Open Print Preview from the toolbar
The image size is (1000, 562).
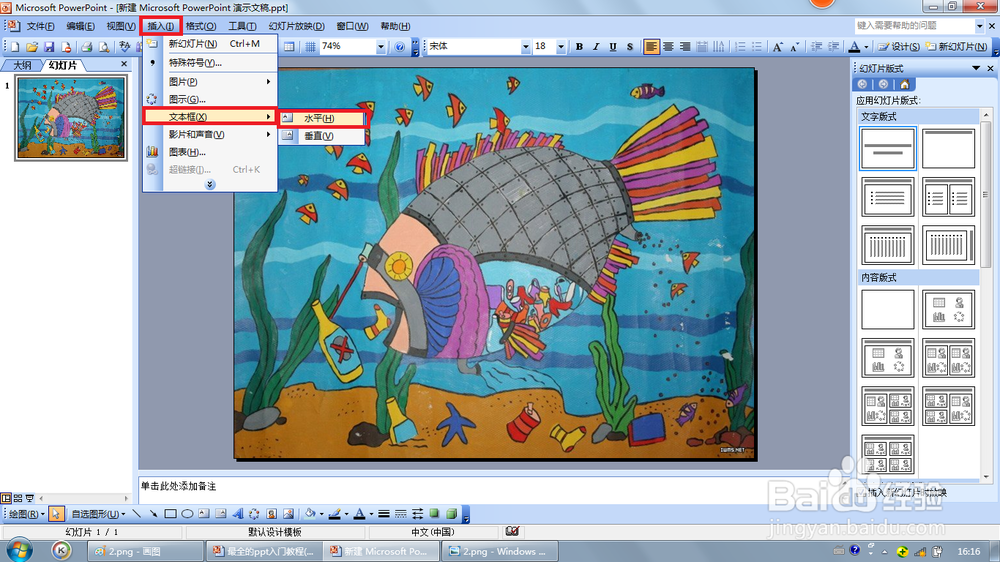click(103, 47)
